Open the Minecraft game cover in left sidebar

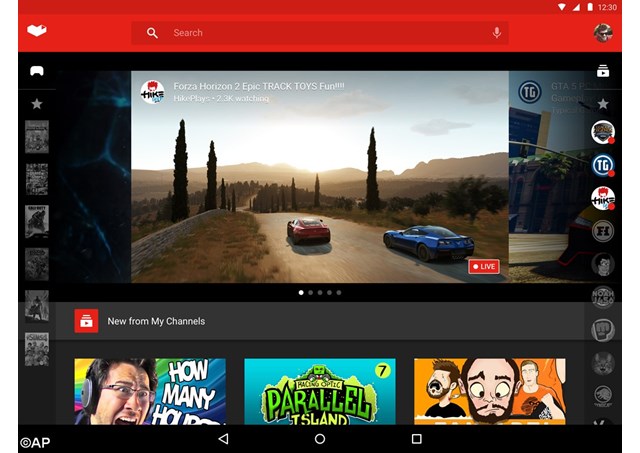click(x=37, y=137)
